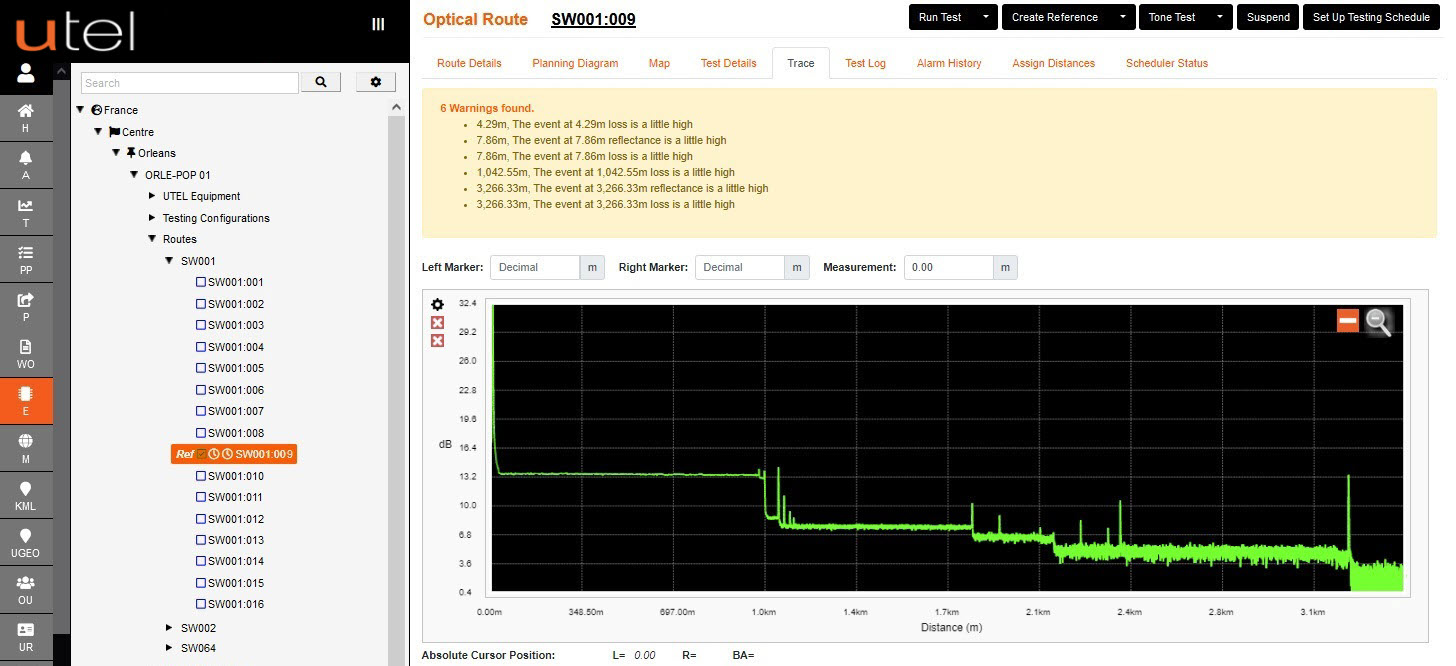Click the Suspend button
1456x666 pixels.
[1267, 17]
